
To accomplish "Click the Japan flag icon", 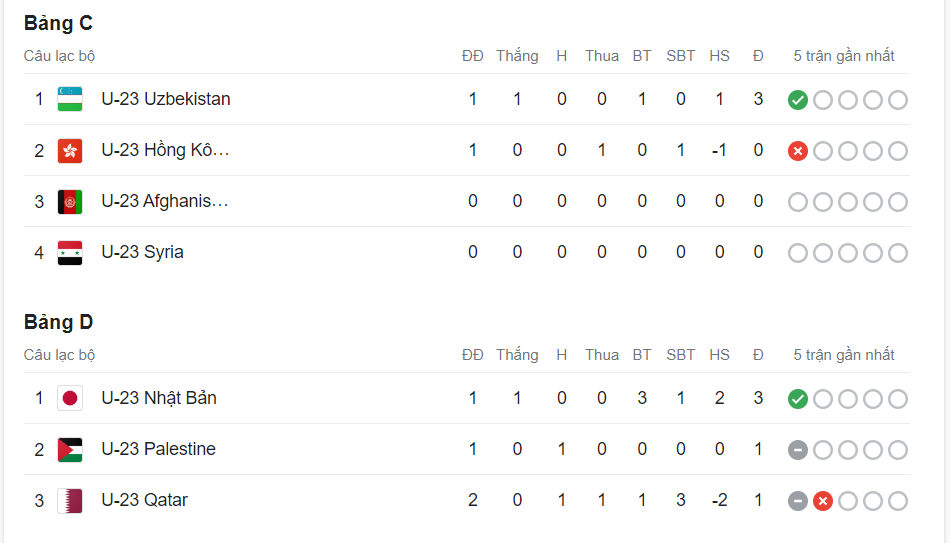I will pos(70,398).
